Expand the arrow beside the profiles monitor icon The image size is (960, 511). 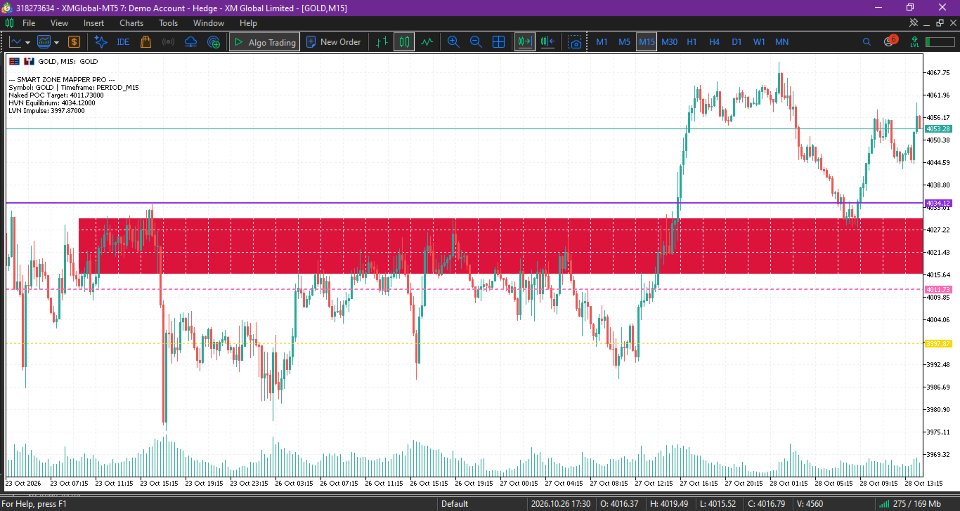(x=56, y=42)
